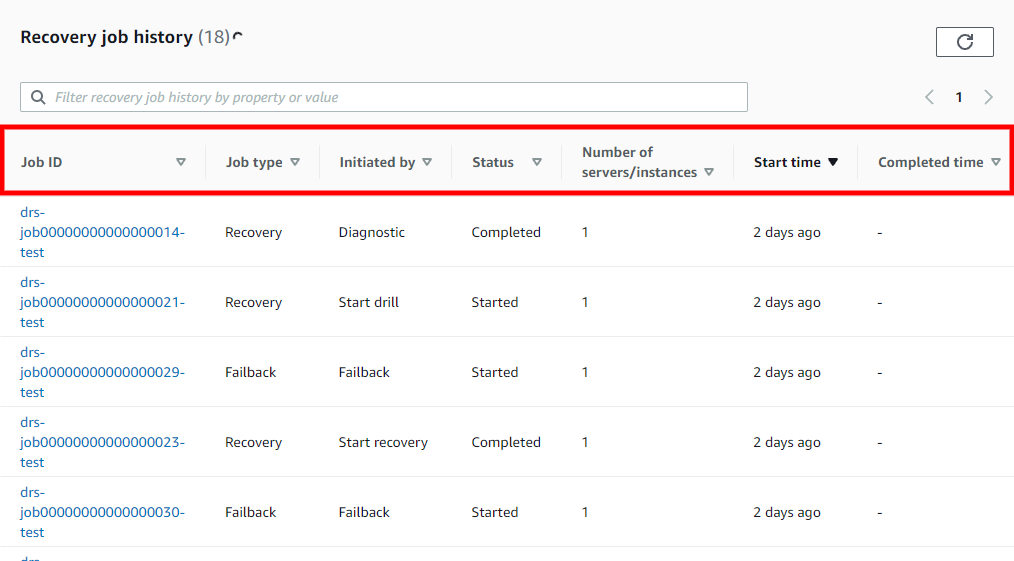The image size is (1014, 561).
Task: Go to next page arrow
Action: (988, 97)
